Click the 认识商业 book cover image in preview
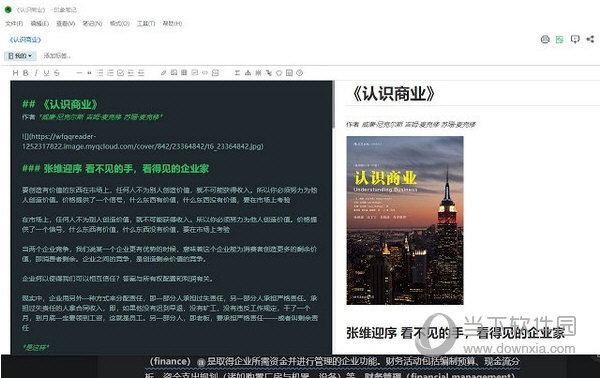Image resolution: width=600 pixels, height=378 pixels. click(405, 220)
